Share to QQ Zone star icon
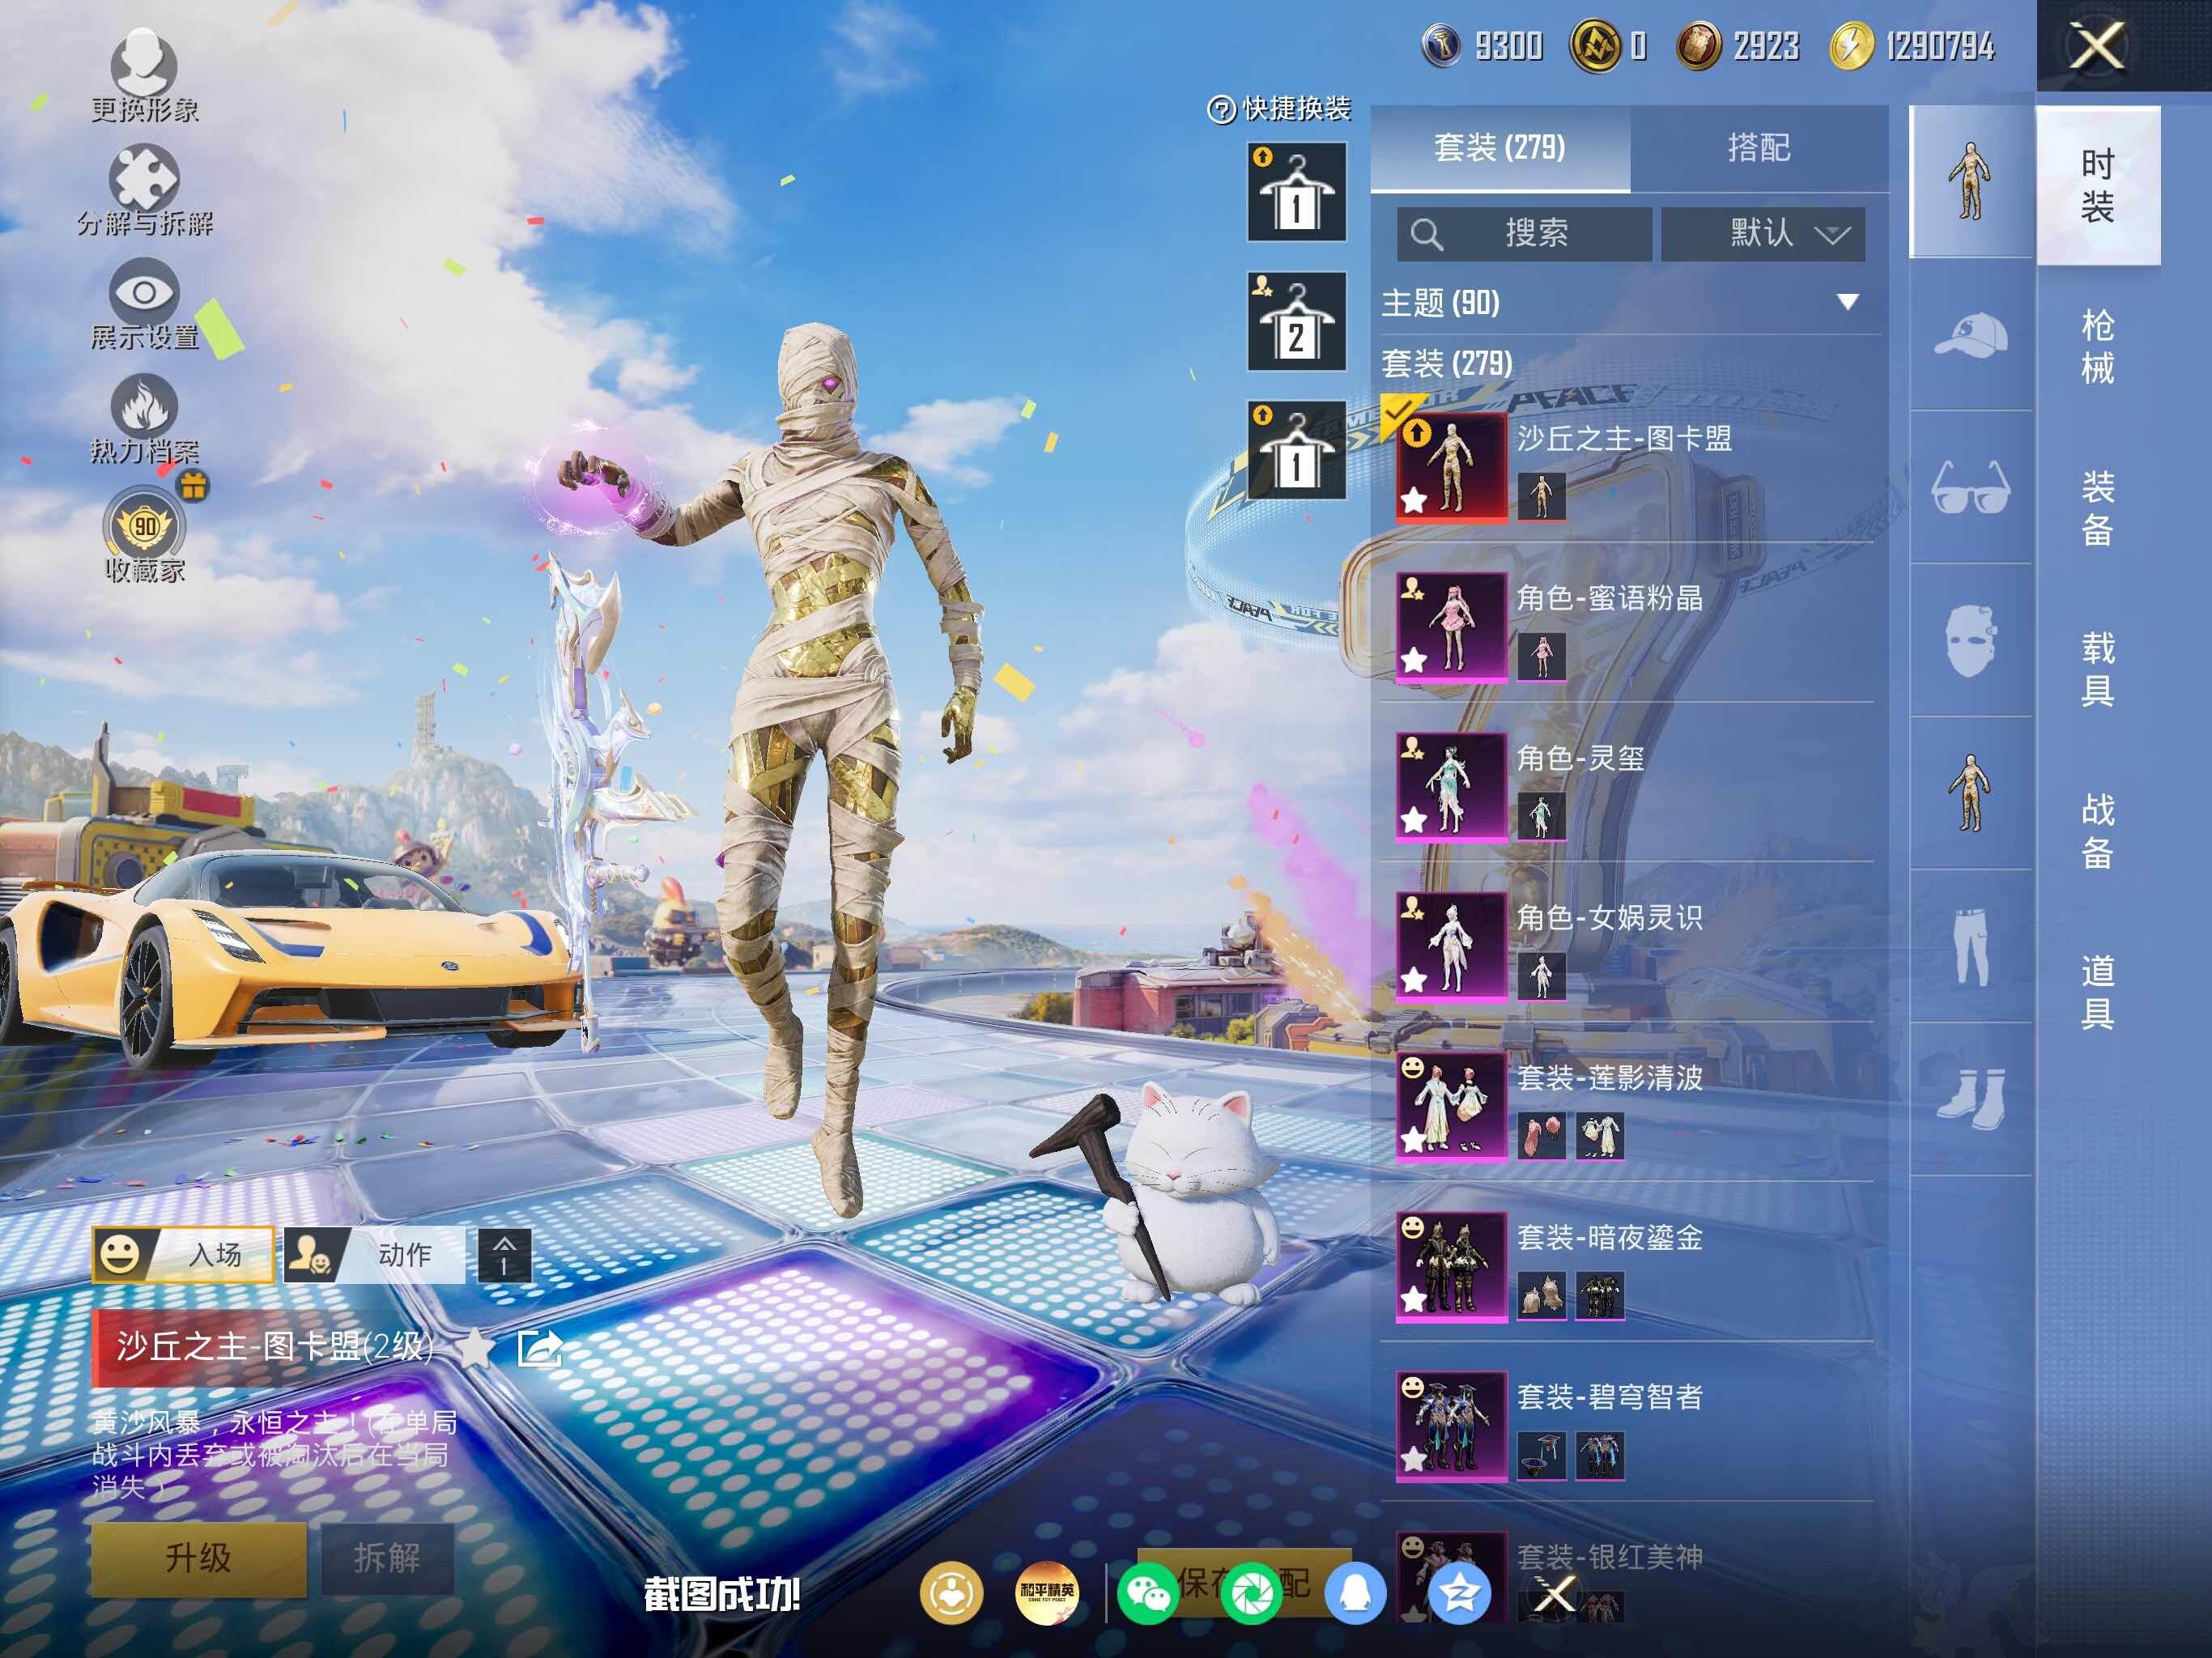Image resolution: width=2212 pixels, height=1658 pixels. 1459,1593
